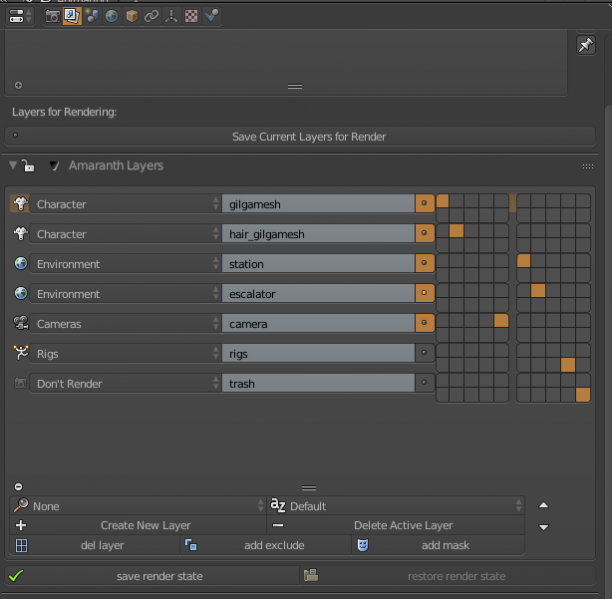The height and width of the screenshot is (599, 612).
Task: Edit the camera layer name field
Action: 318,323
